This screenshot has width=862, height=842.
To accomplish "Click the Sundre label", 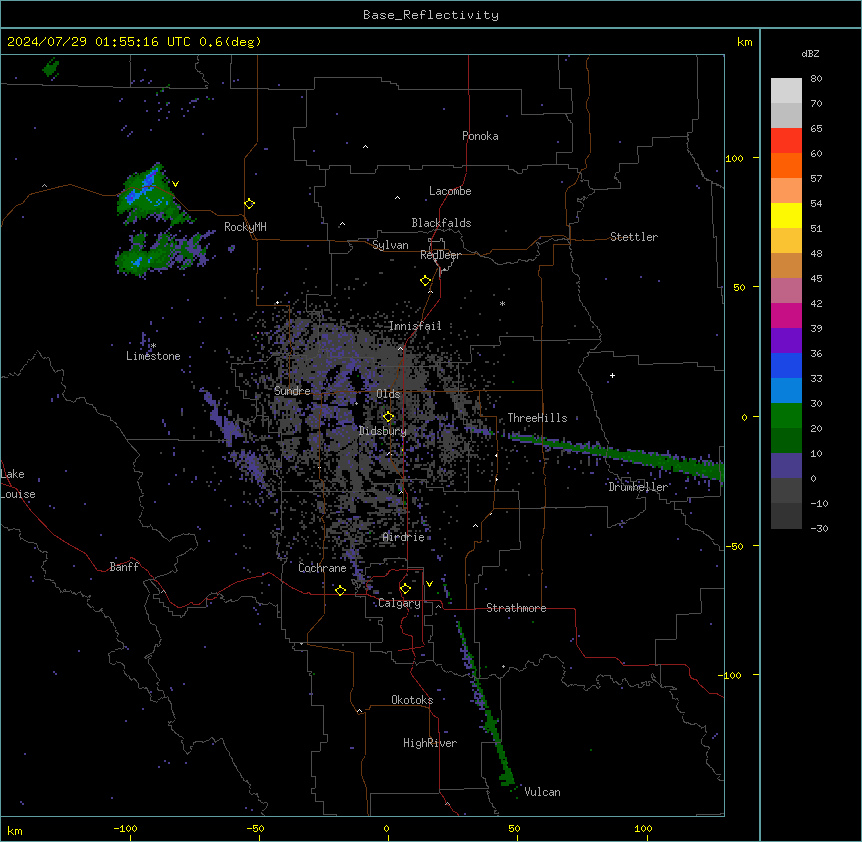I will tap(292, 391).
